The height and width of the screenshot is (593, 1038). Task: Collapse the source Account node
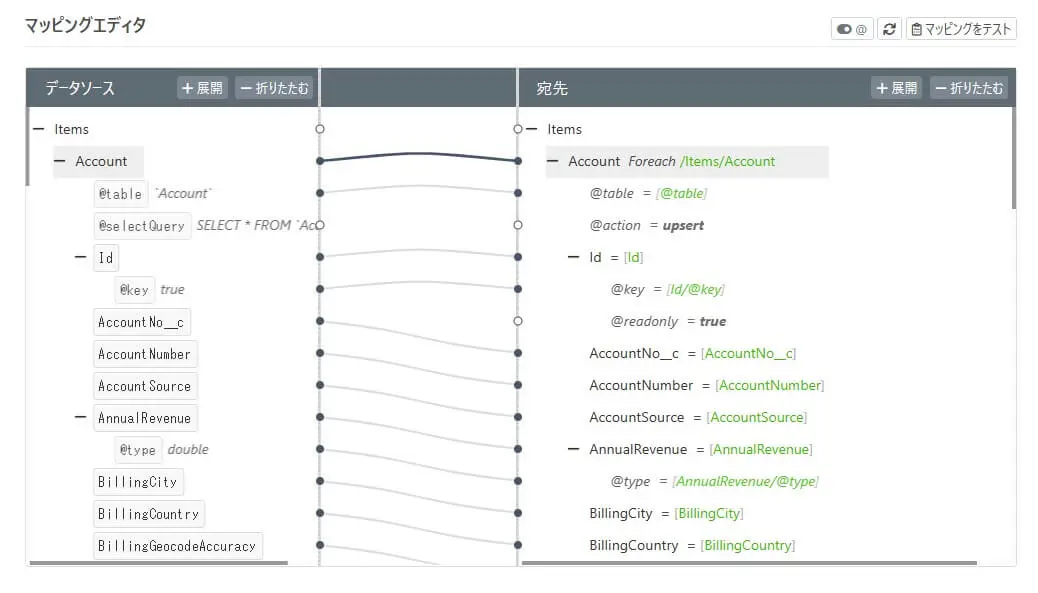coord(59,161)
